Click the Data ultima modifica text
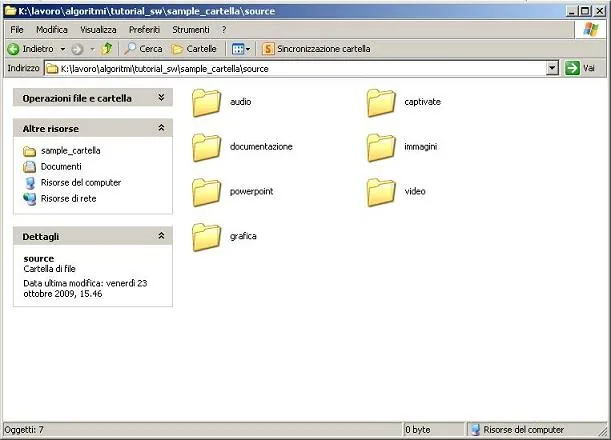Image resolution: width=611 pixels, height=440 pixels. [85, 288]
